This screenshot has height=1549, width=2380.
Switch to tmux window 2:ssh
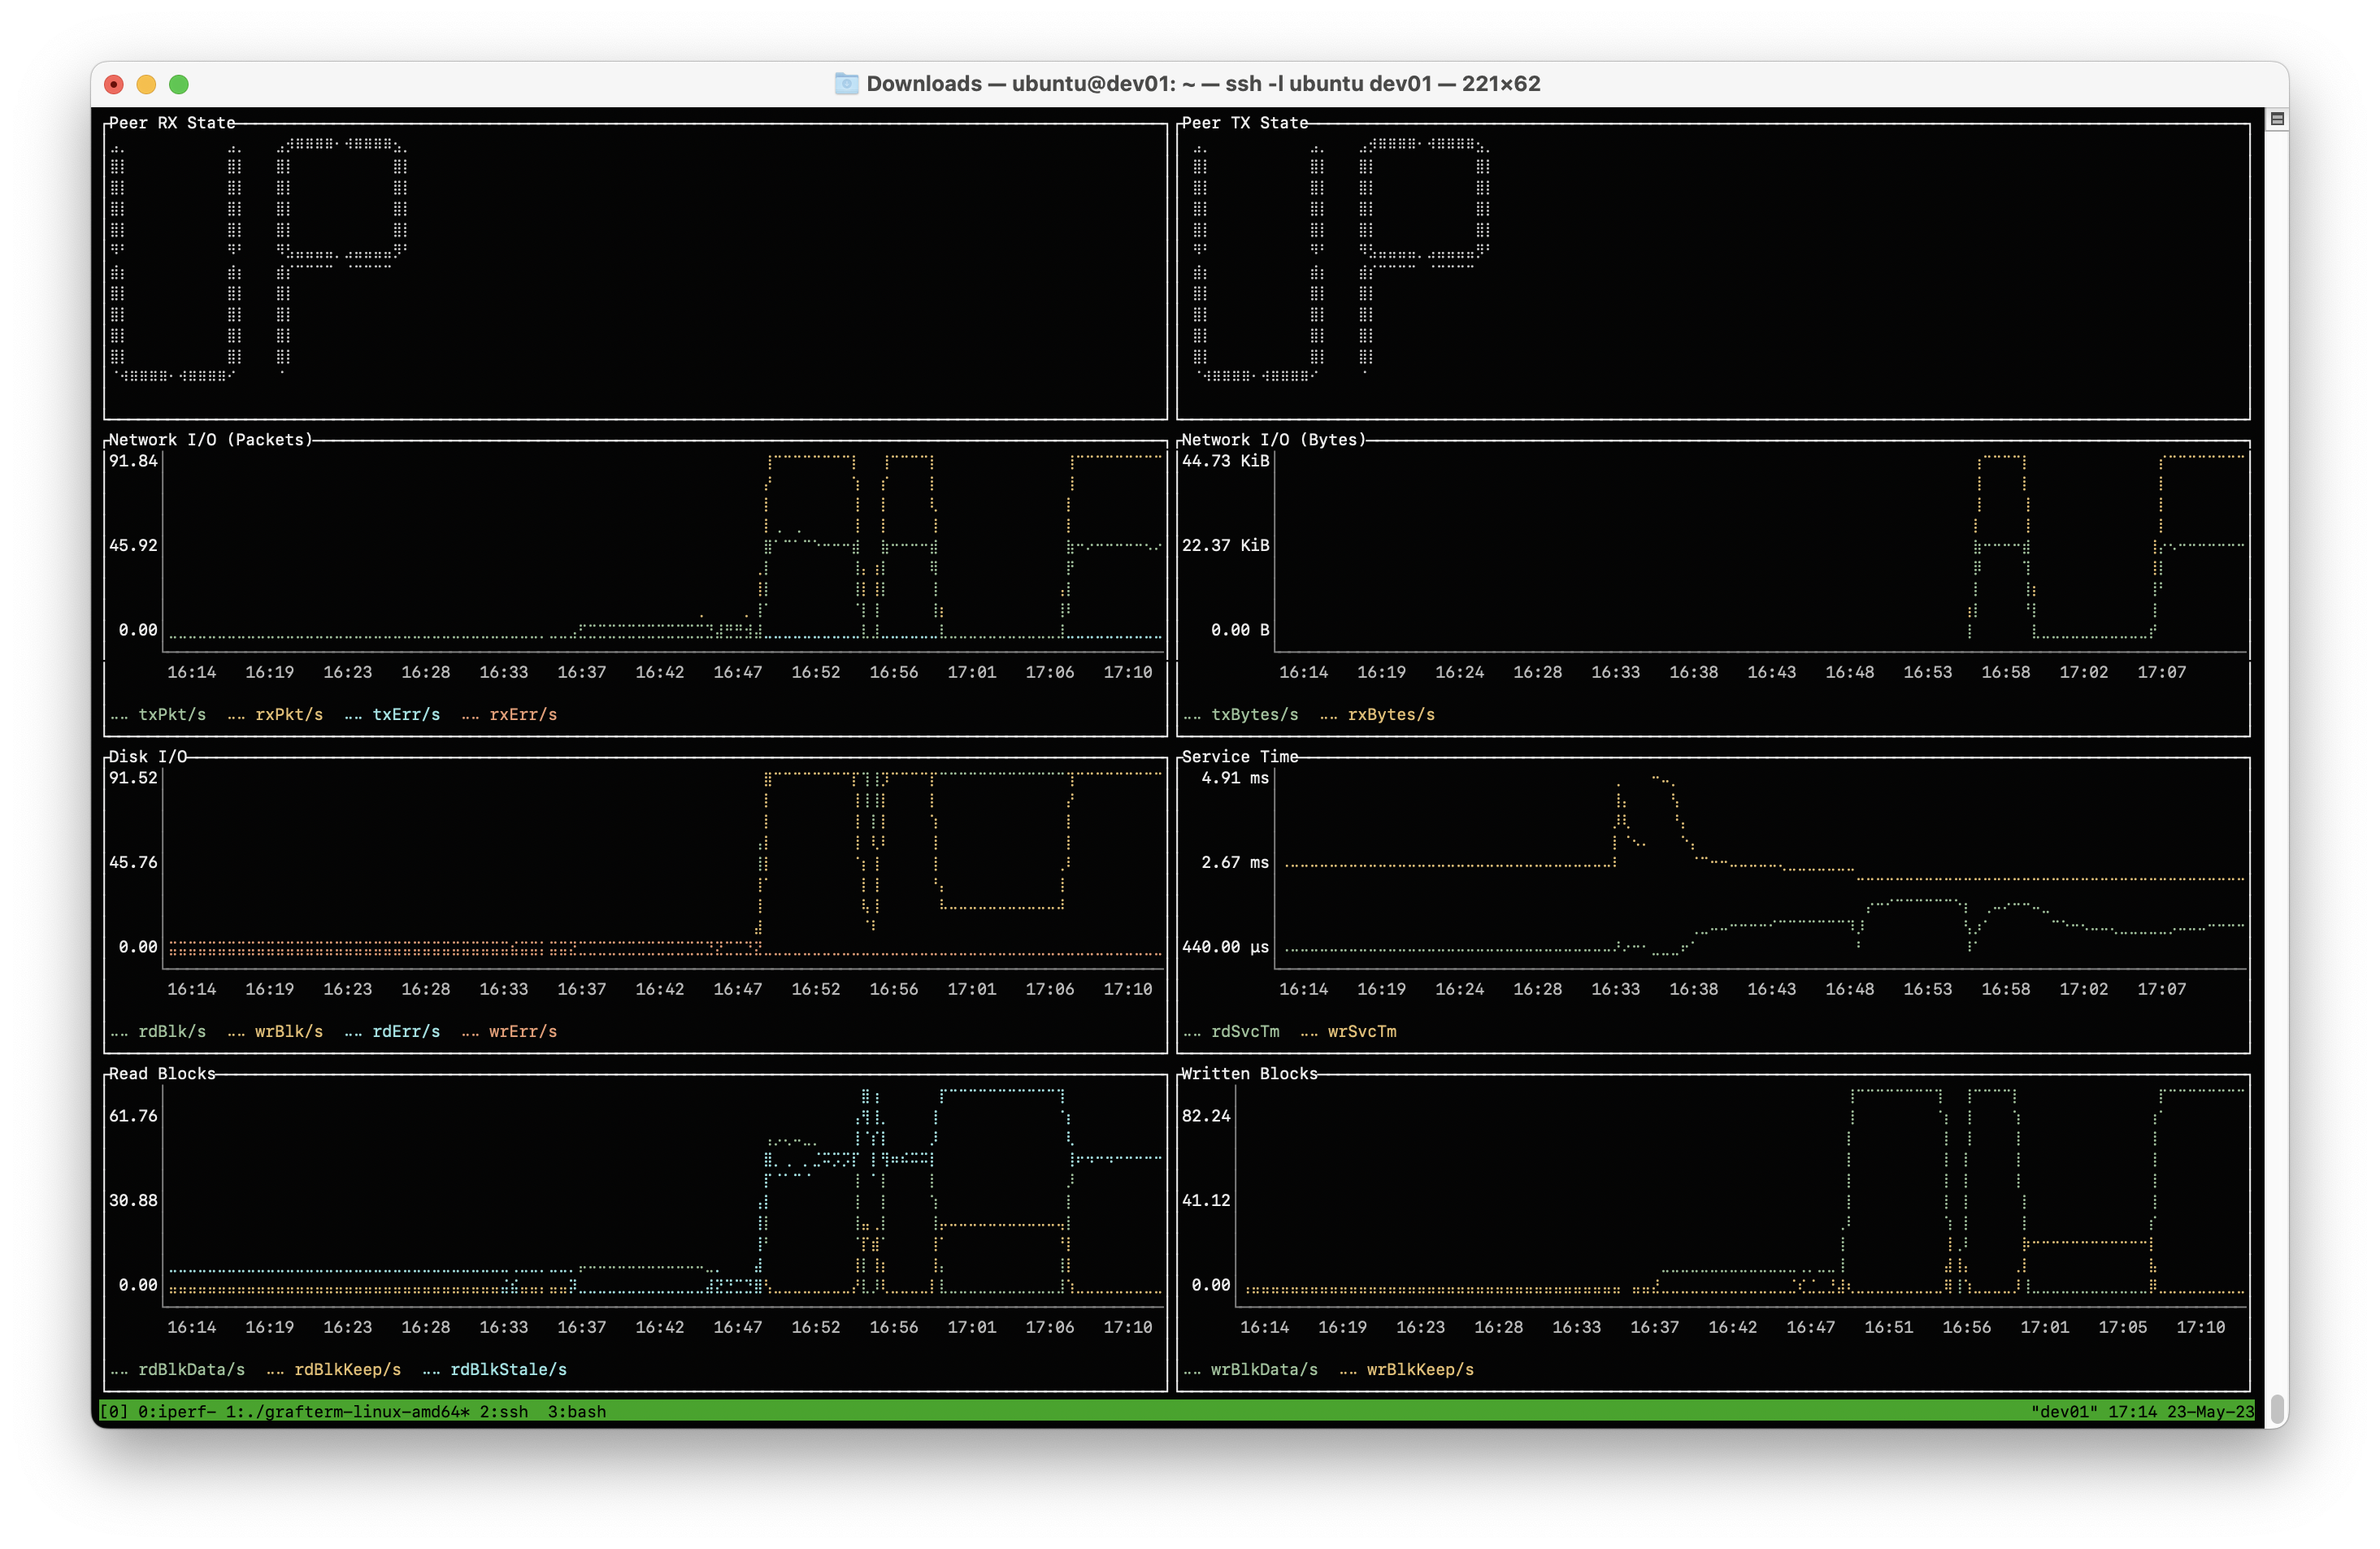tap(503, 1411)
